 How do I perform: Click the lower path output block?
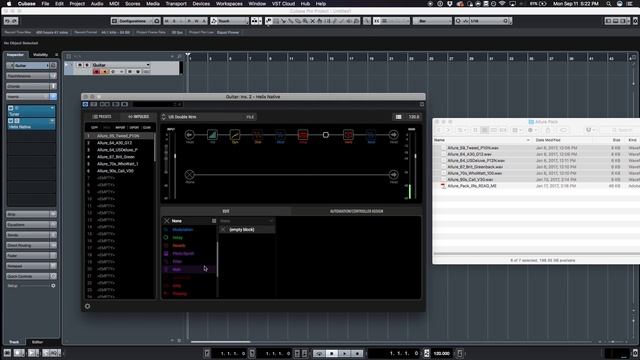pyautogui.click(x=393, y=175)
